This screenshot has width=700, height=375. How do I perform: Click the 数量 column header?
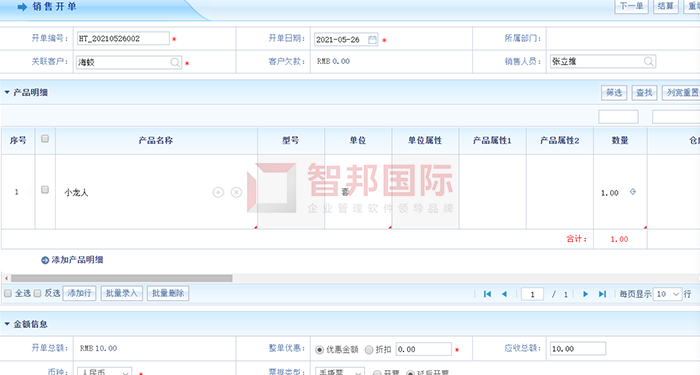point(620,141)
